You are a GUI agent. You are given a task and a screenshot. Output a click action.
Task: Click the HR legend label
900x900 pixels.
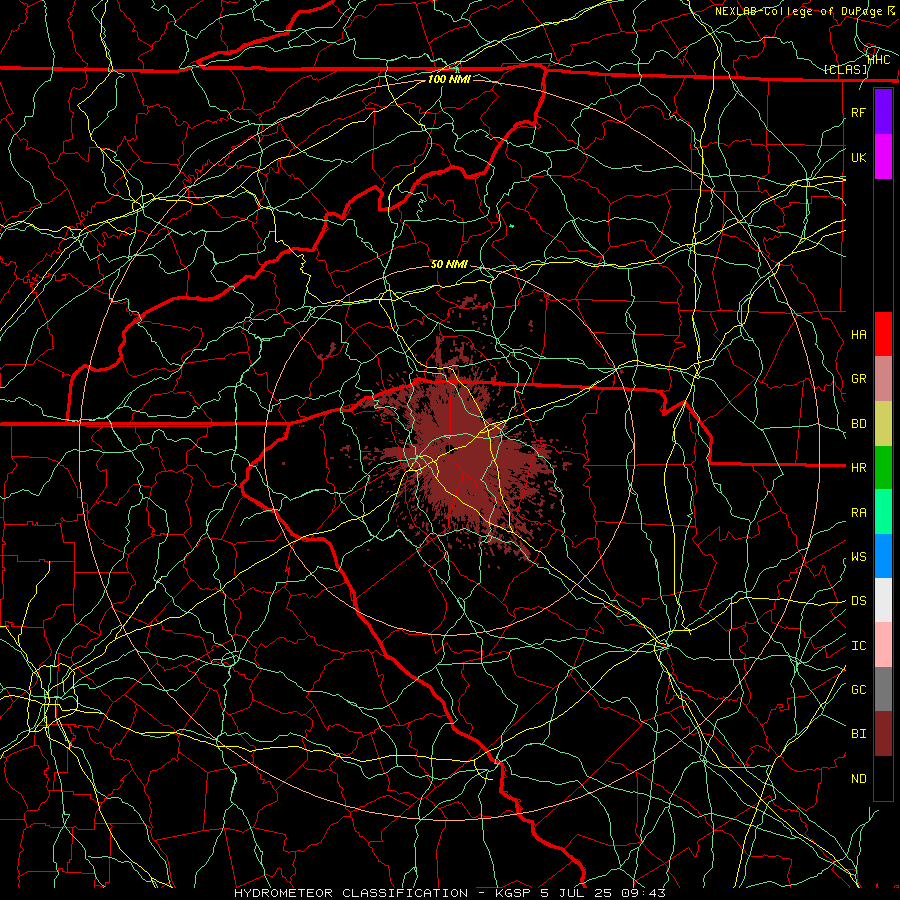pos(858,468)
